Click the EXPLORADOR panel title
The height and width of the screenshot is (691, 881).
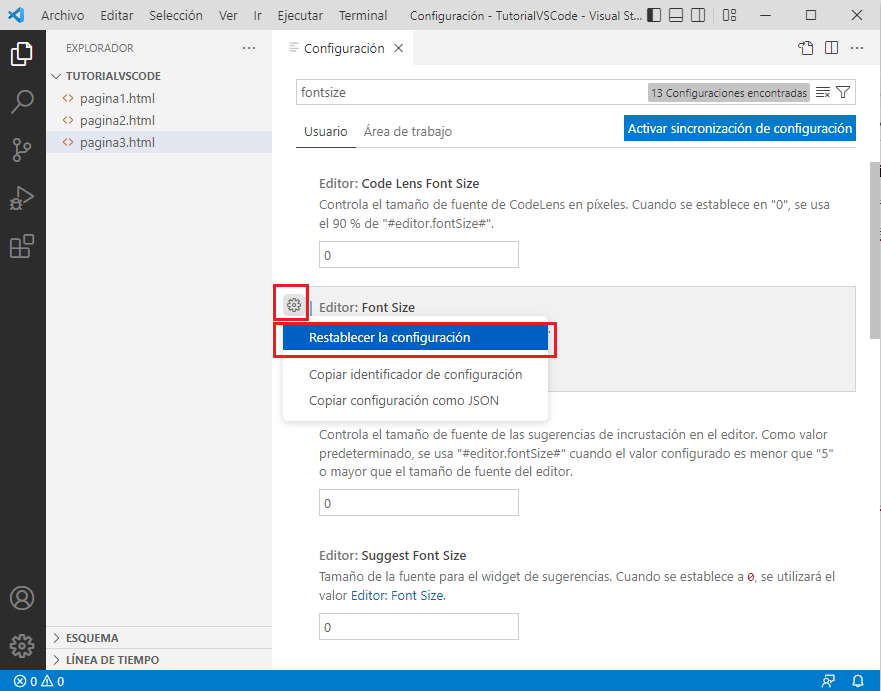point(99,48)
